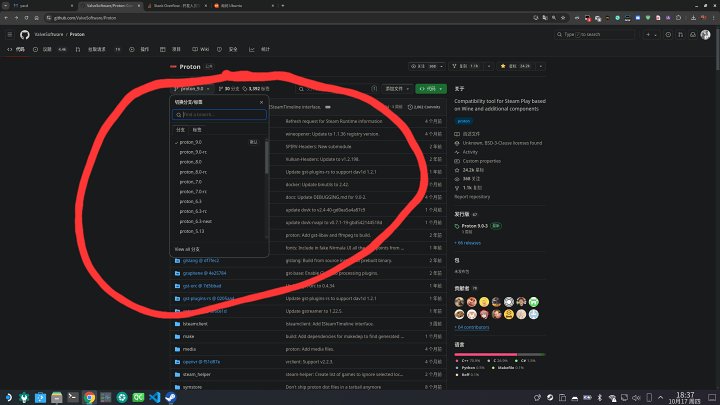Focus the find a branch search field
The image size is (720, 405).
[220, 115]
